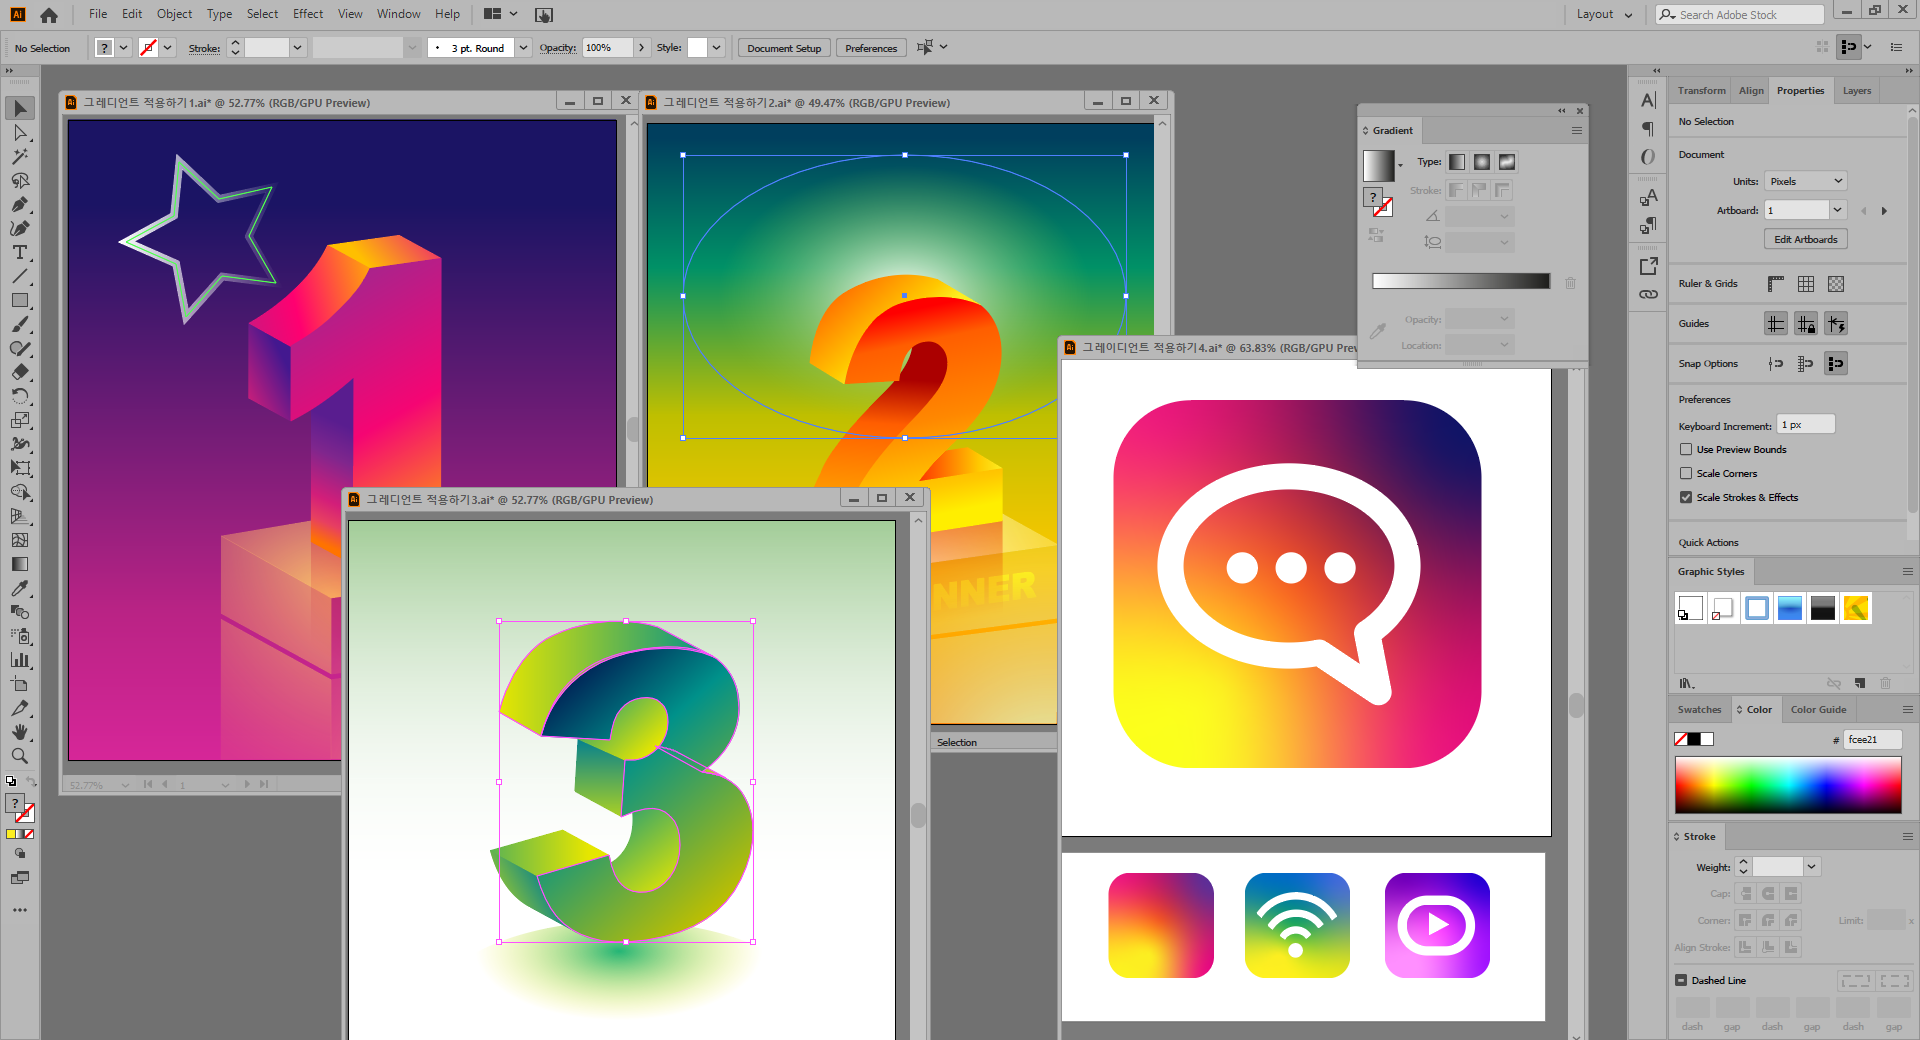Viewport: 1920px width, 1040px height.
Task: Open the fill color dropdown in control bar
Action: 124,48
